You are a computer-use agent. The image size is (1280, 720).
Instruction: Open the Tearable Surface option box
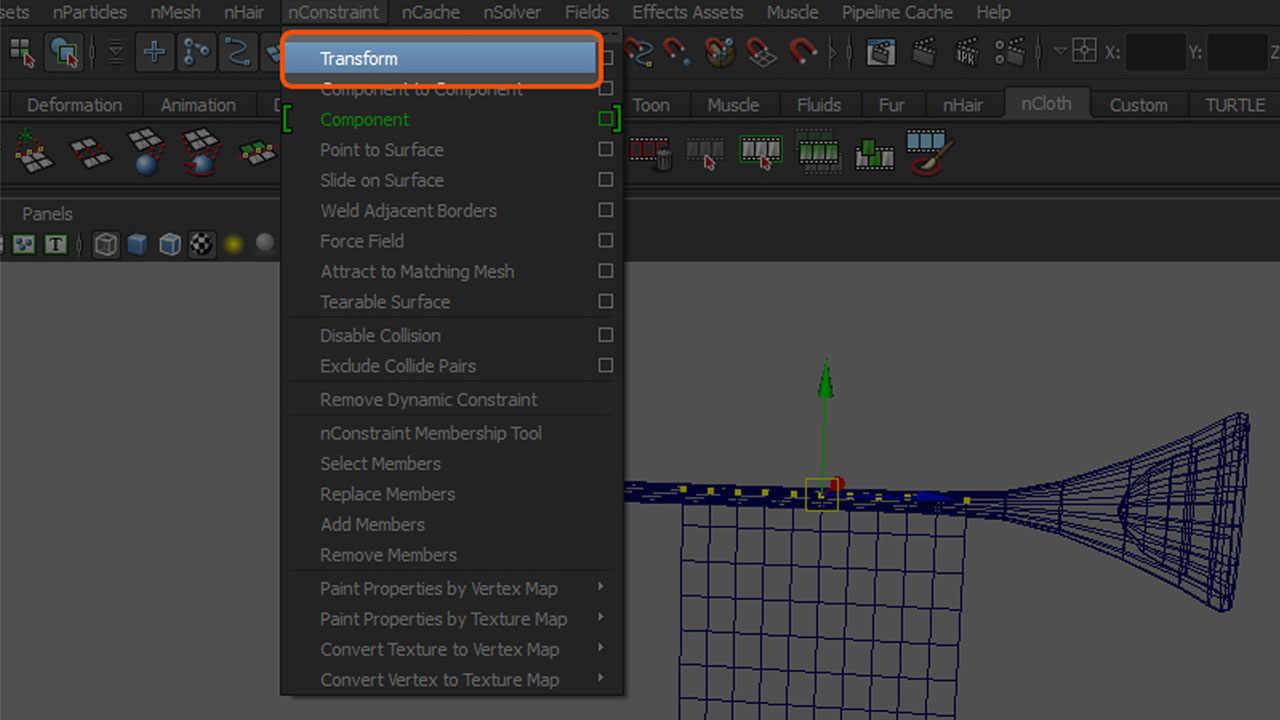(605, 302)
